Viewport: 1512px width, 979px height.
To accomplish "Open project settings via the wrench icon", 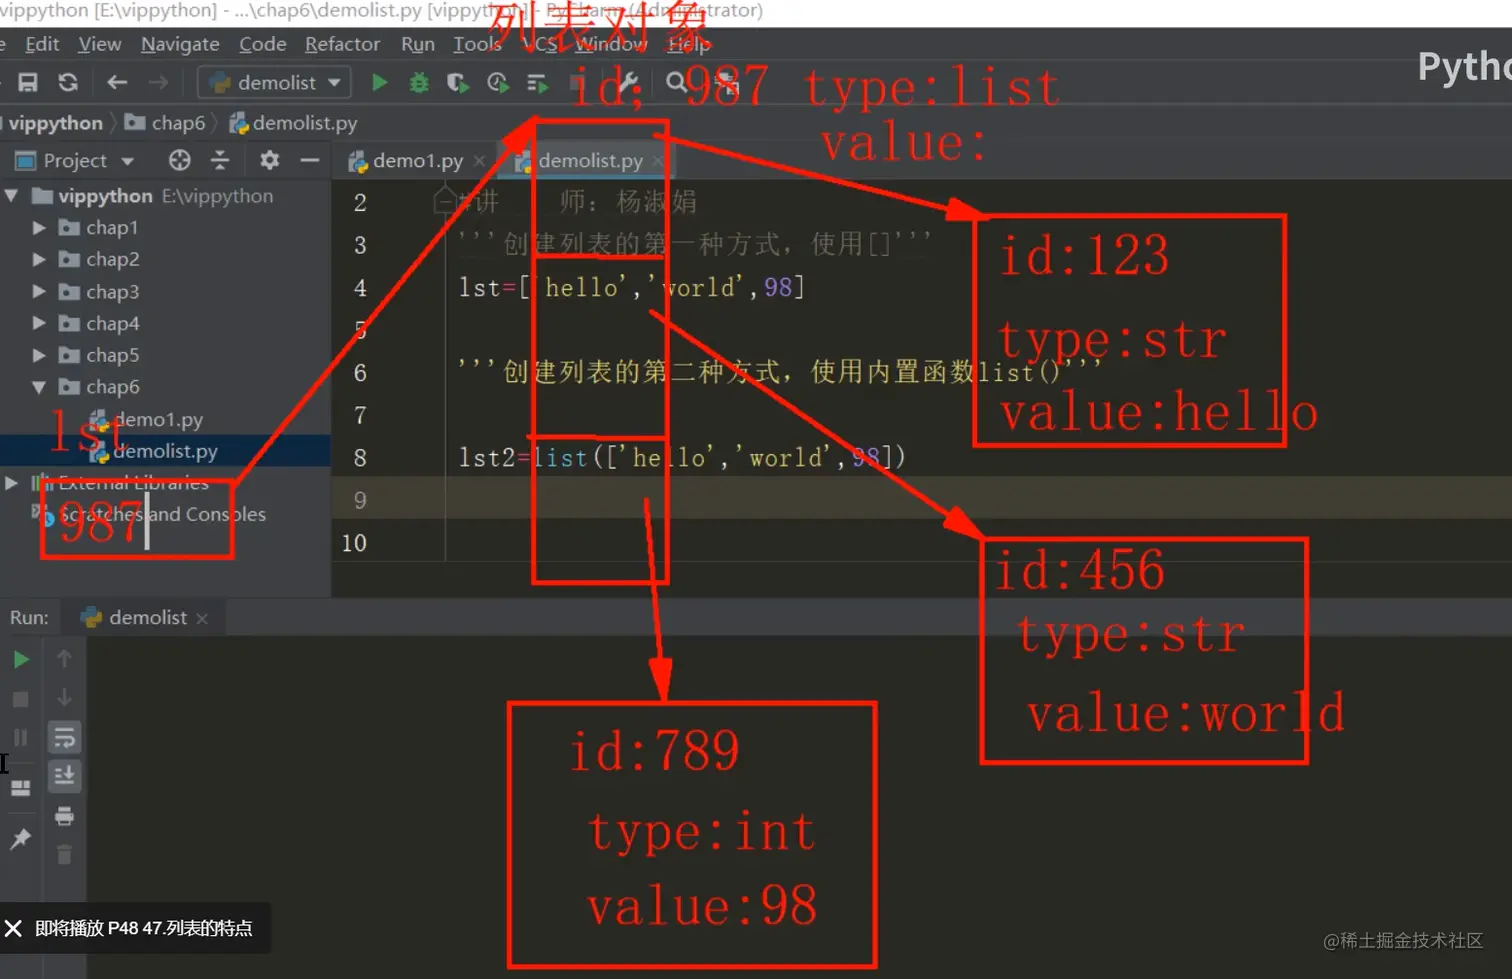I will [x=629, y=83].
